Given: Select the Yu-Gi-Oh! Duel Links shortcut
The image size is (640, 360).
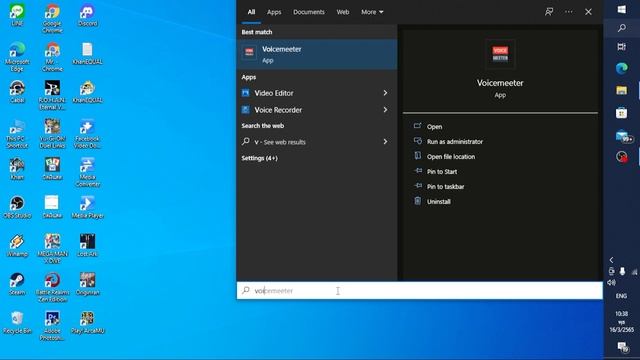Looking at the screenshot, I should click(x=52, y=133).
